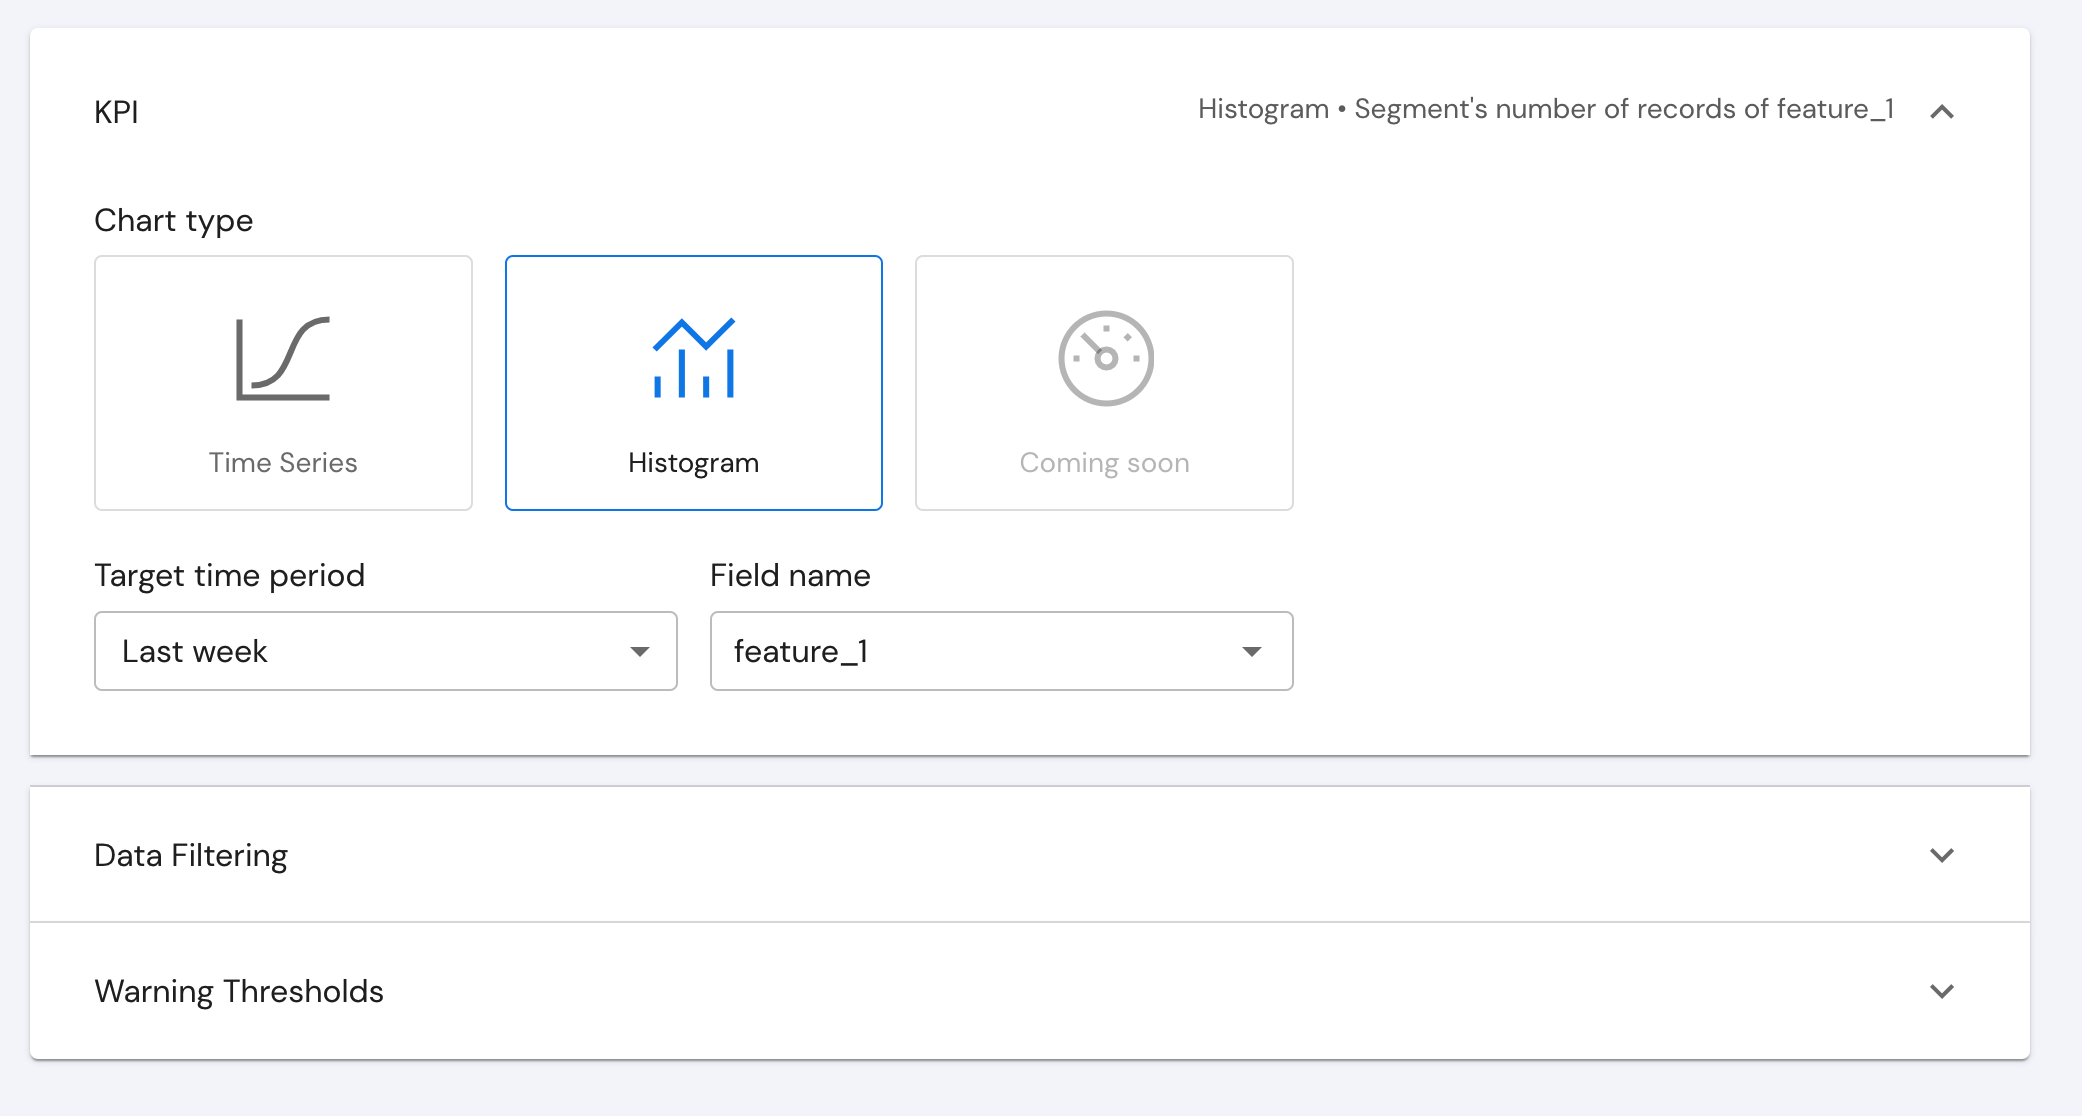Click the Coming soon chart type card
The height and width of the screenshot is (1116, 2082).
pyautogui.click(x=1104, y=383)
